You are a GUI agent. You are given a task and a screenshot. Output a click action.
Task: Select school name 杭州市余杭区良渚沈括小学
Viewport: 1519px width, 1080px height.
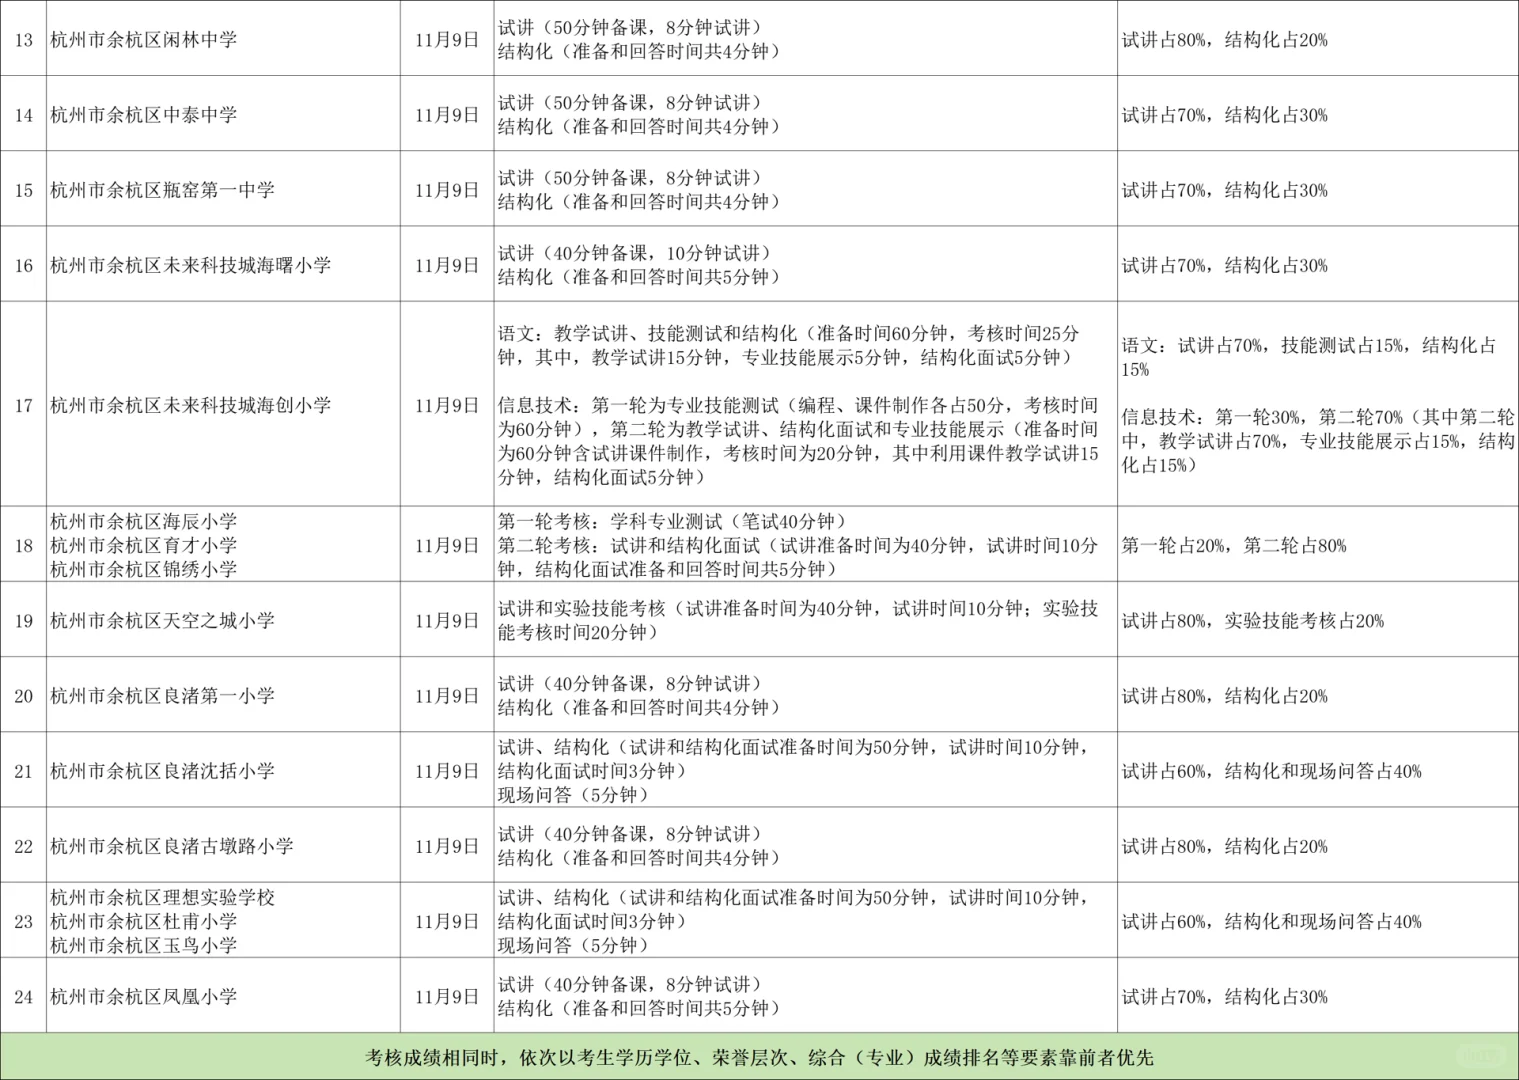[x=162, y=771]
